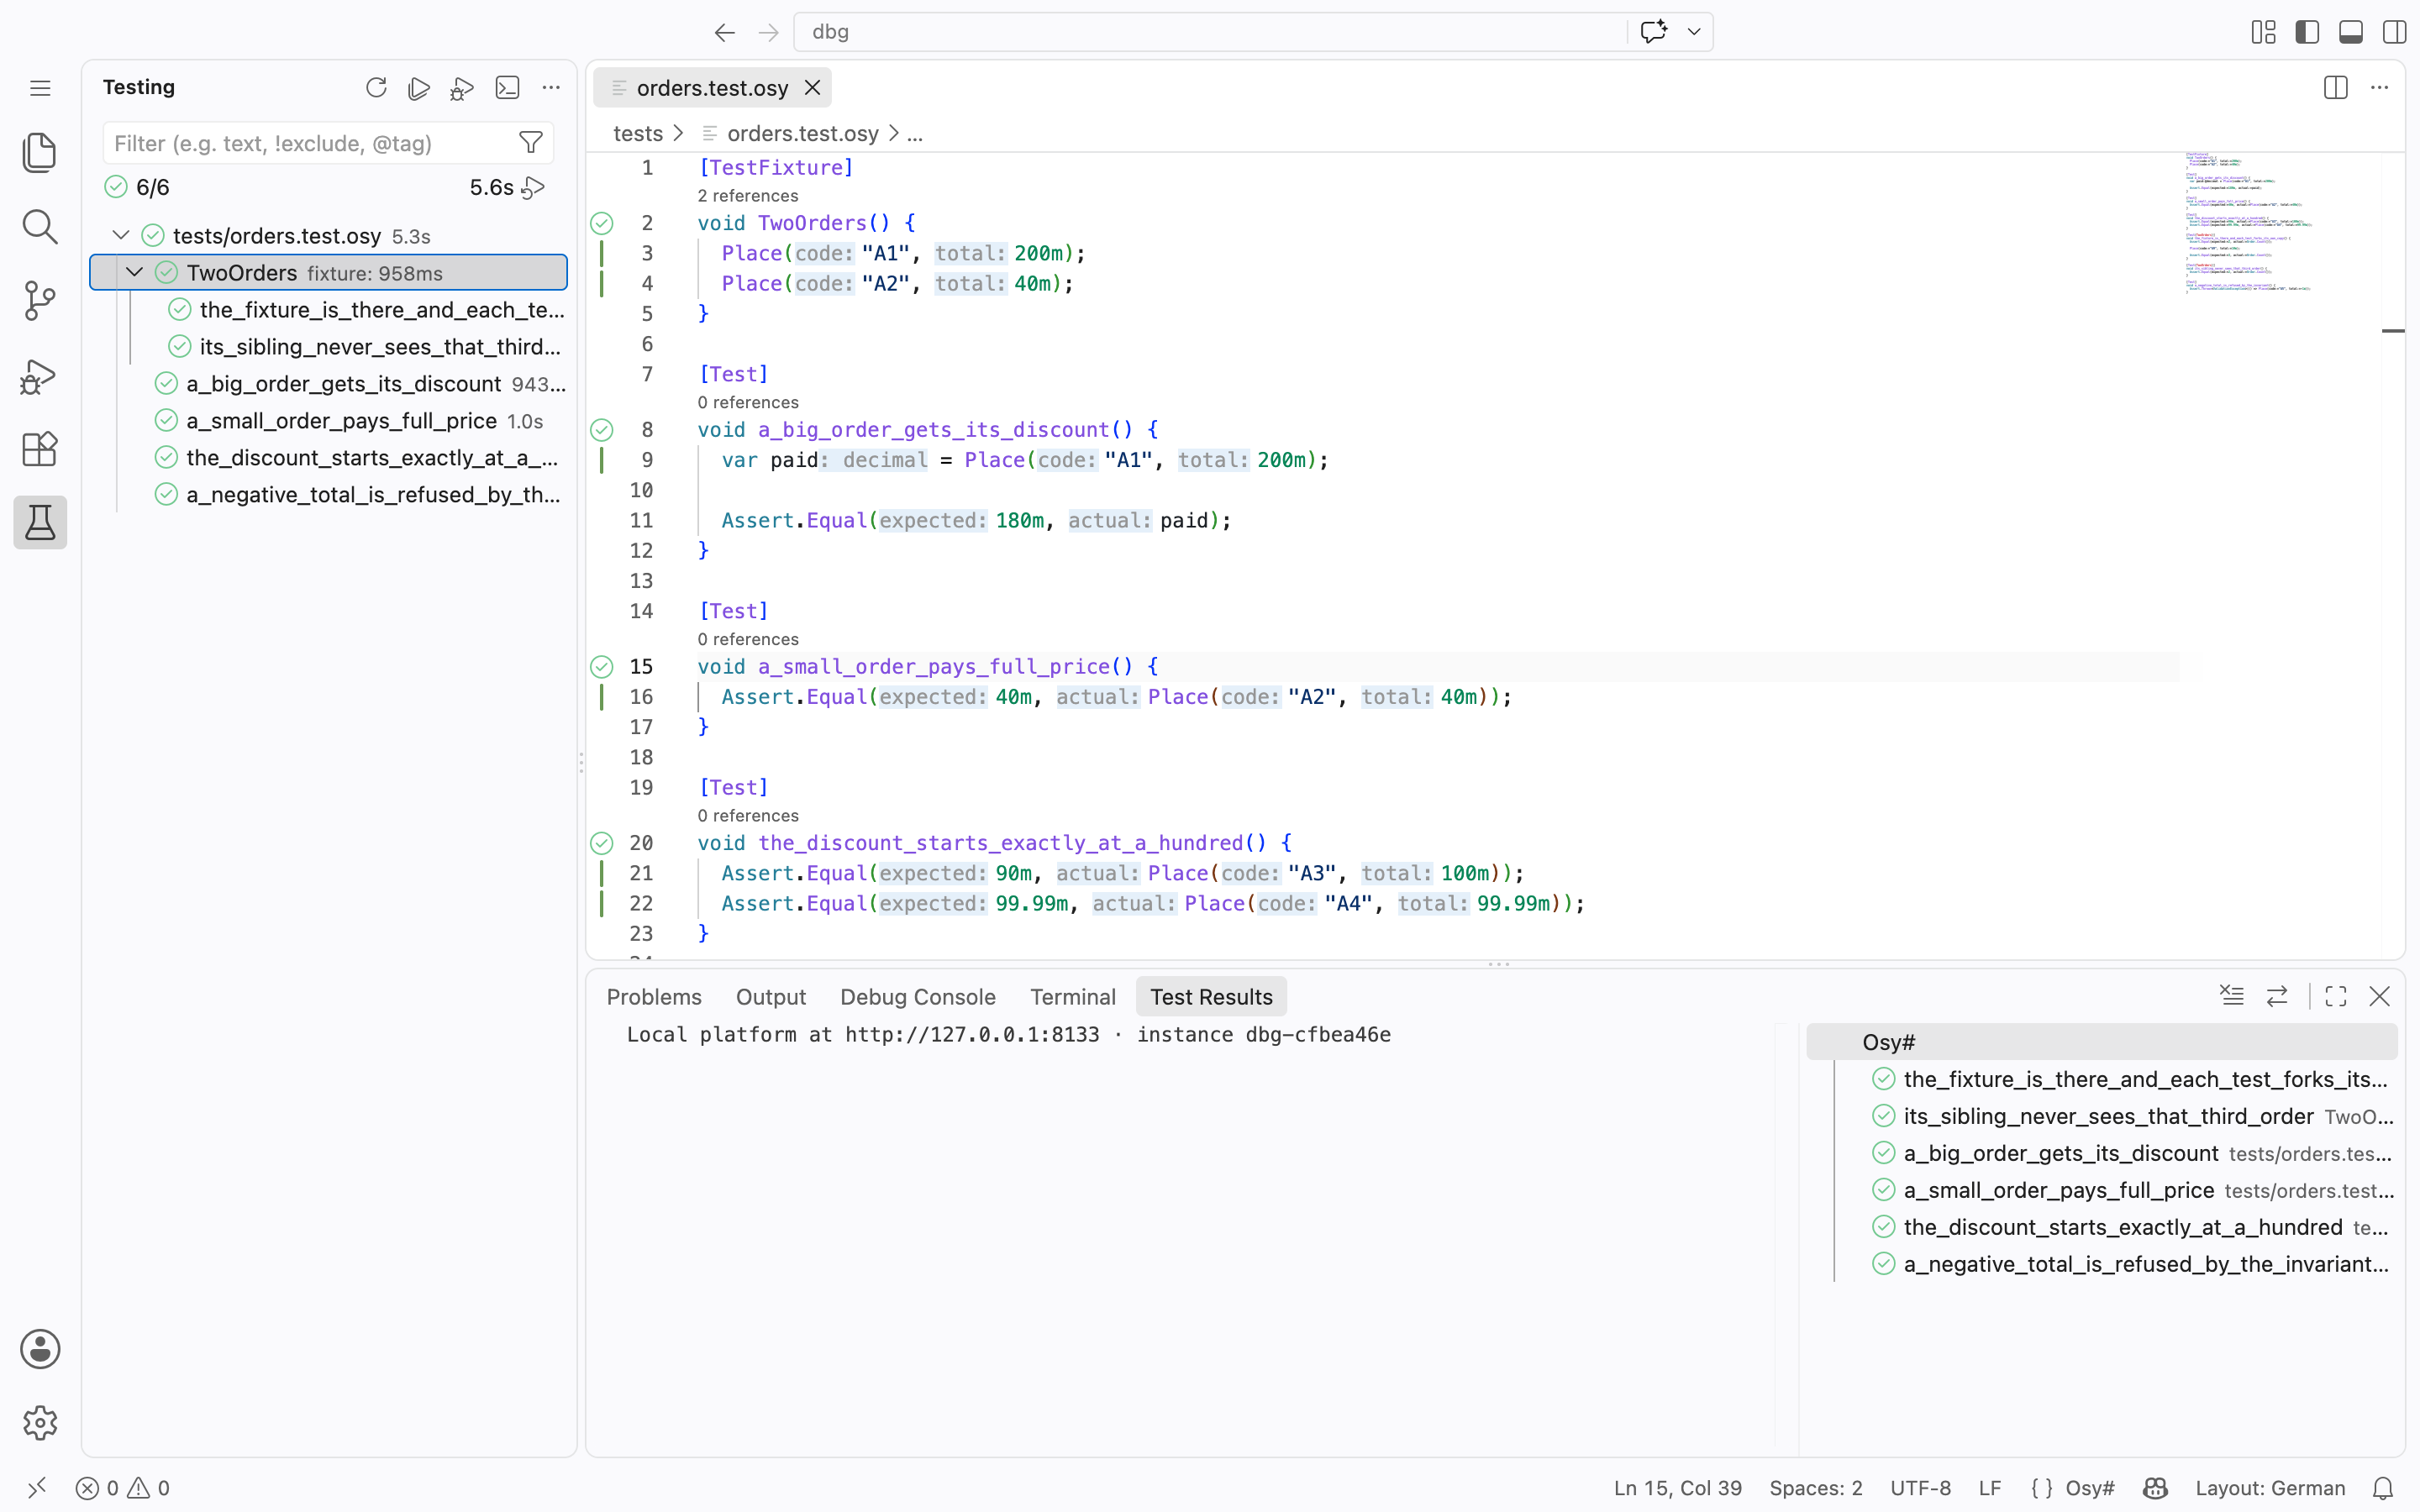The image size is (2420, 1512).
Task: Toggle the secondary side bar
Action: (x=2395, y=32)
